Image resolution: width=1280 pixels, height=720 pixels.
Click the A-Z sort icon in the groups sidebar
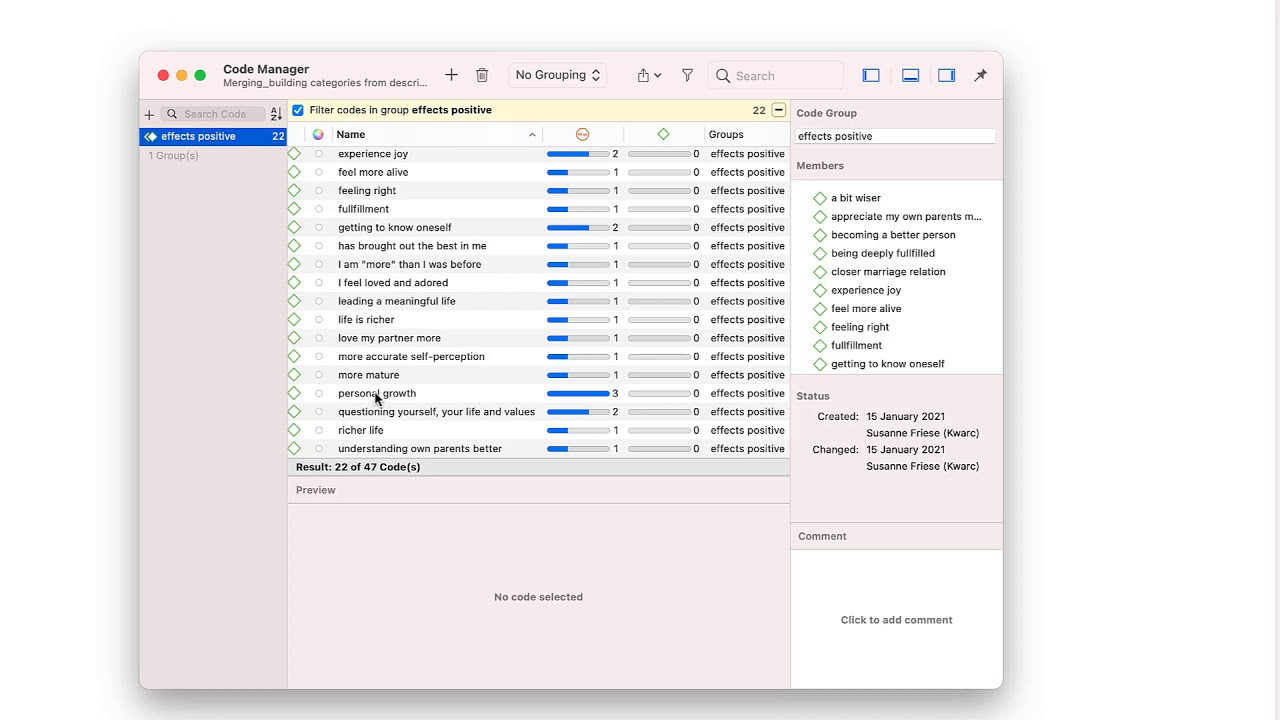[x=276, y=115]
